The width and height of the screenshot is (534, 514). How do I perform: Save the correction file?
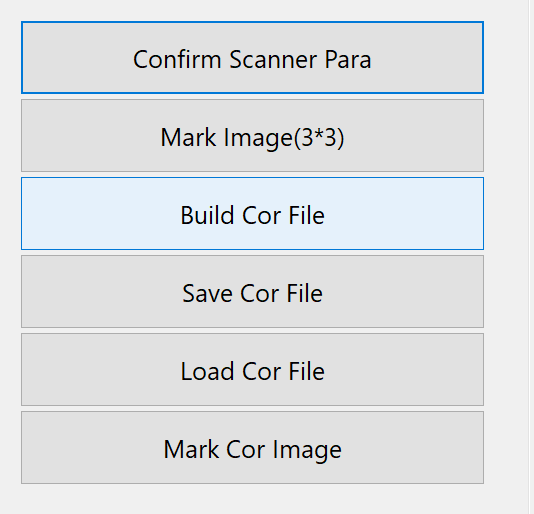(252, 291)
